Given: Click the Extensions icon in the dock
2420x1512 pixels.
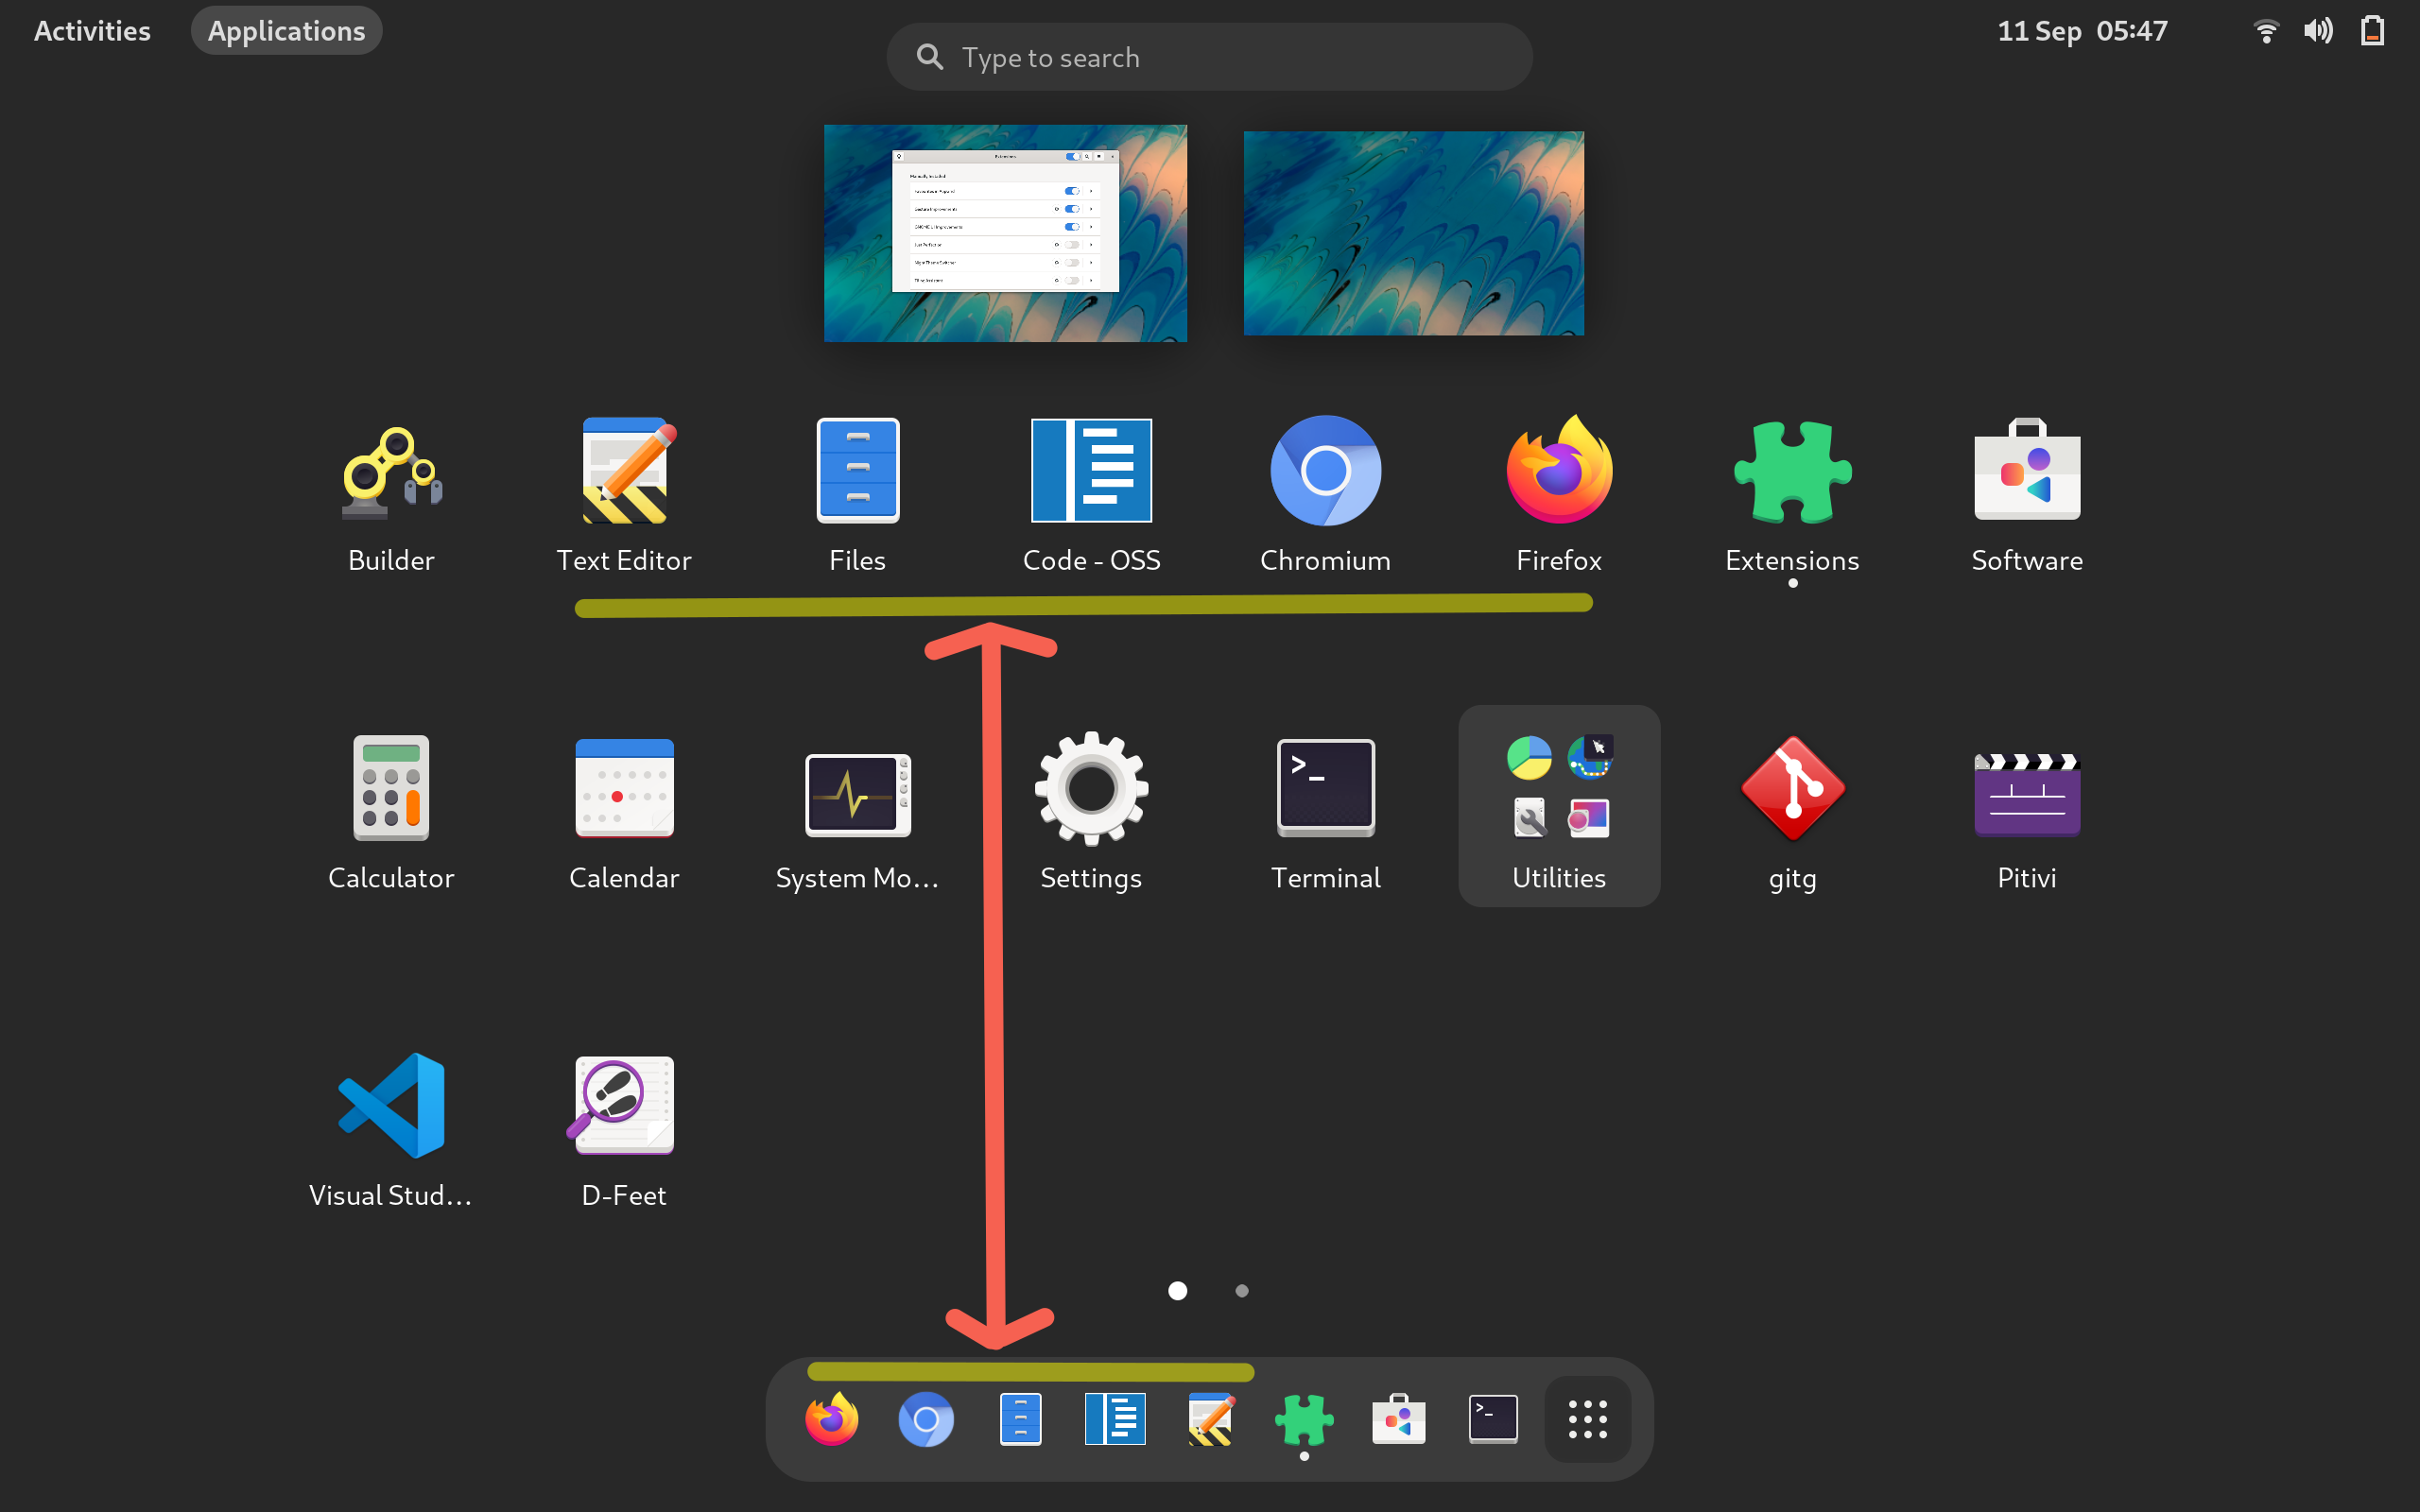Looking at the screenshot, I should click(1304, 1419).
